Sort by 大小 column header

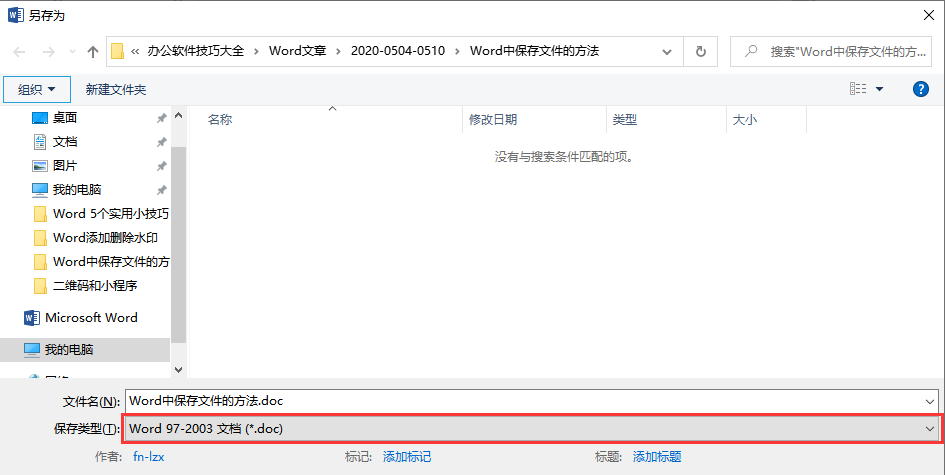pos(744,120)
